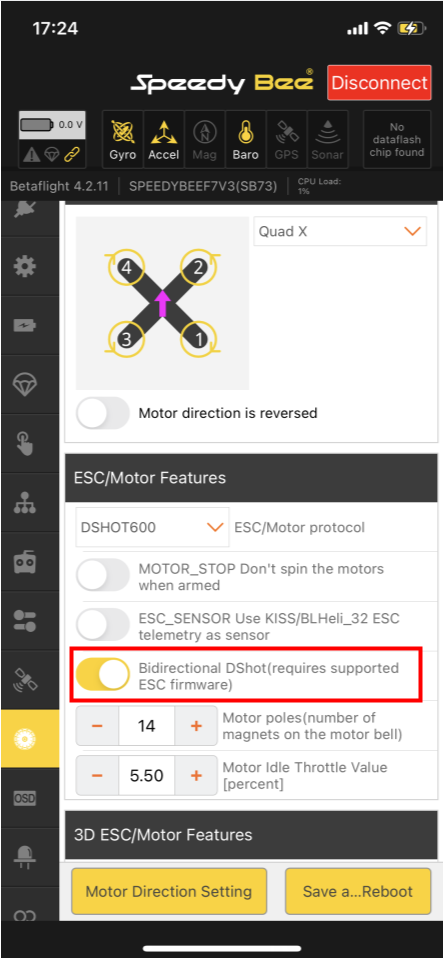Disable the Bidirectional DShot toggle
Screen dimensions: 443x958
click(103, 675)
